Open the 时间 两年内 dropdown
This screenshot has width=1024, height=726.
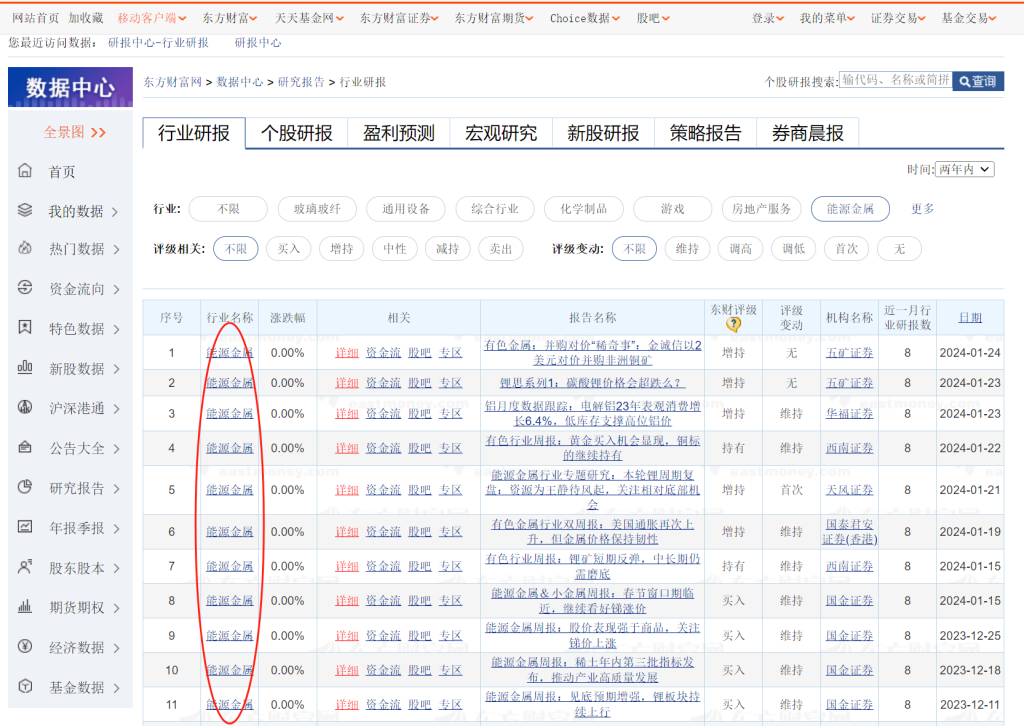point(964,170)
